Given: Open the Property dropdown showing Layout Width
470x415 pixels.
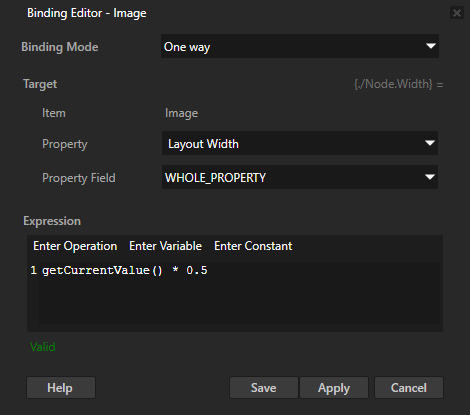Looking at the screenshot, I should pyautogui.click(x=300, y=143).
